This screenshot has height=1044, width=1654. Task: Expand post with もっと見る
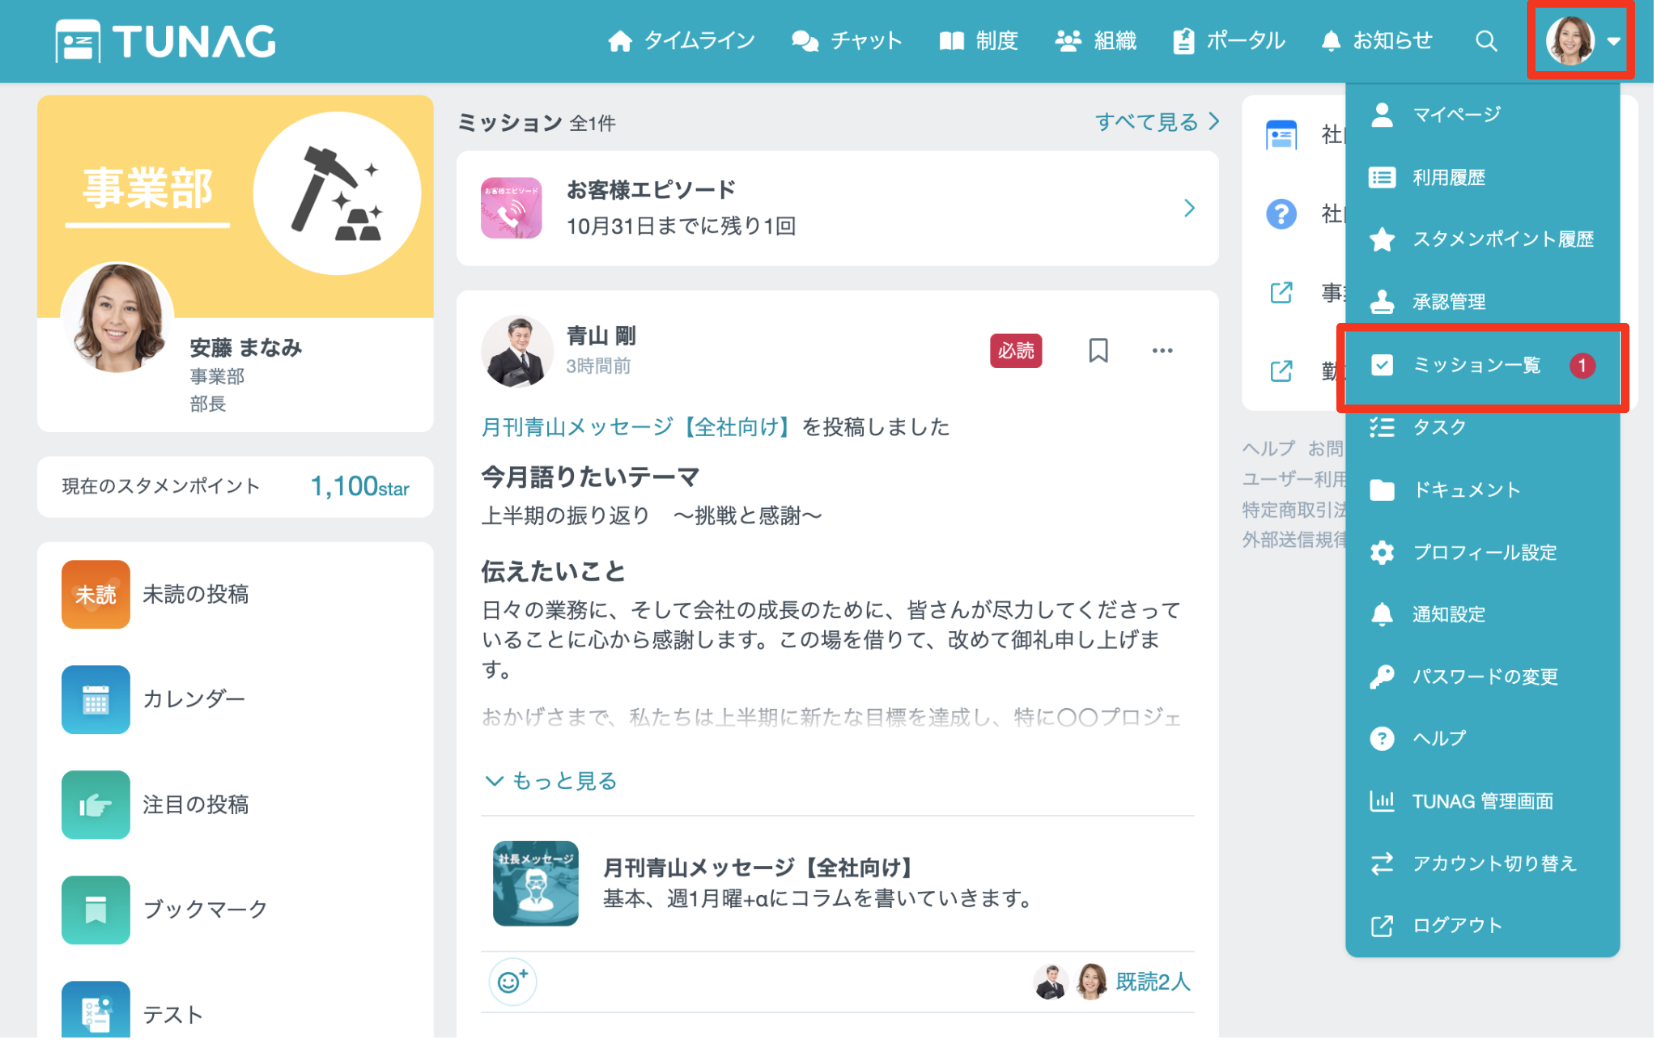click(x=551, y=781)
